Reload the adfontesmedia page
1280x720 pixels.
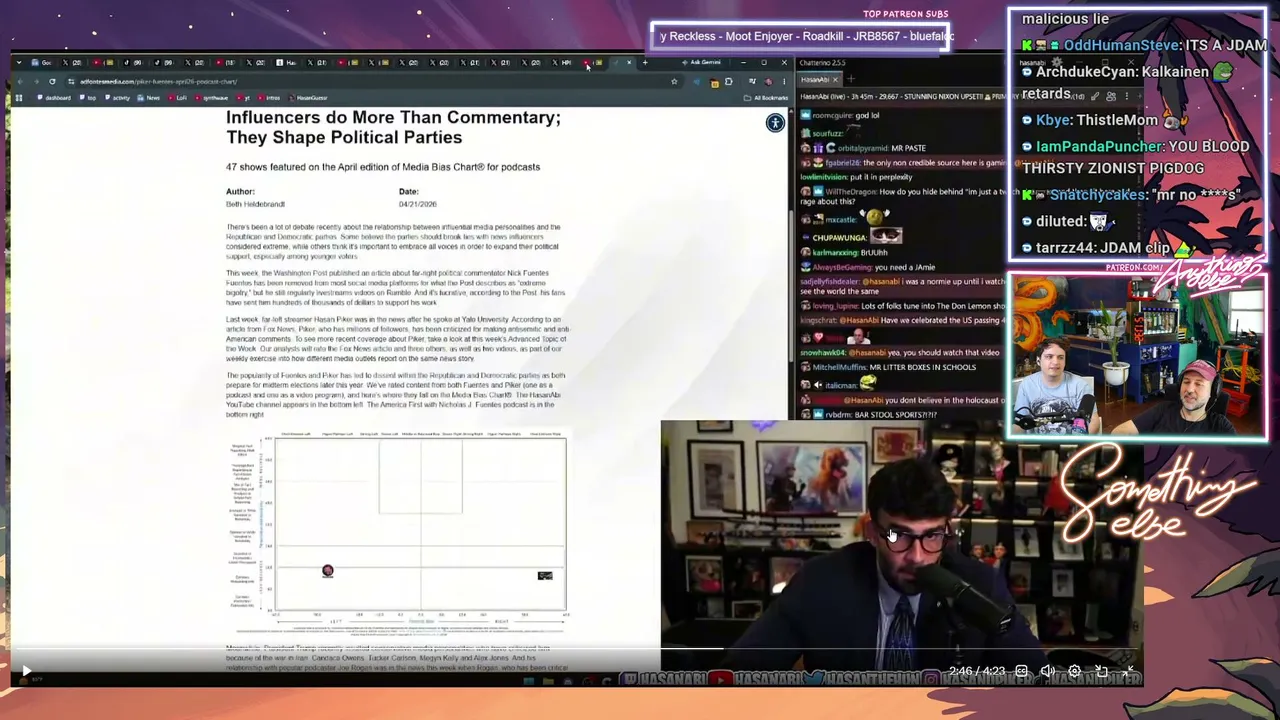point(52,81)
